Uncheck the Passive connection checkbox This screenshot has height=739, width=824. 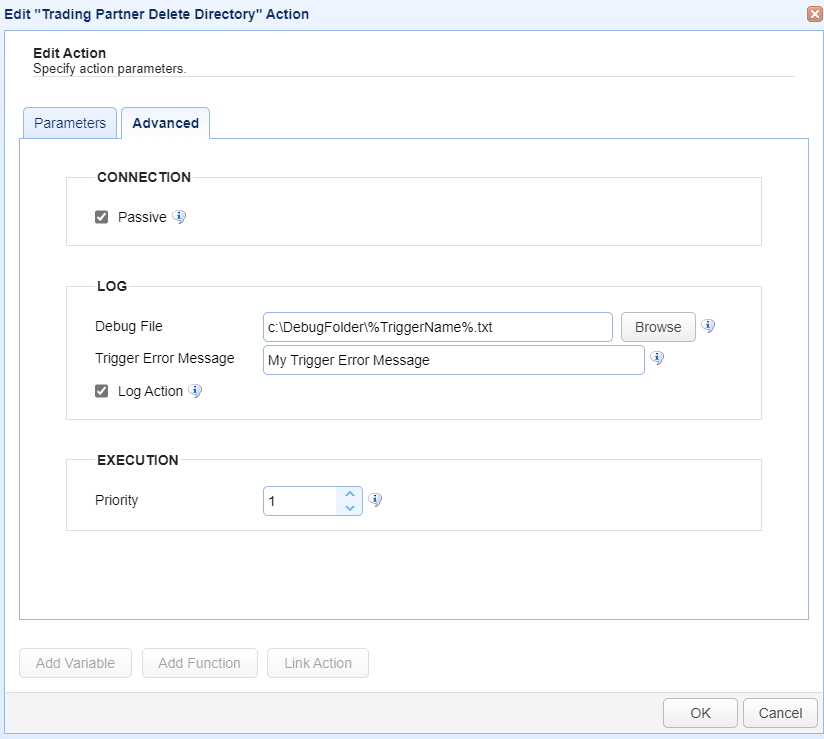(x=101, y=217)
